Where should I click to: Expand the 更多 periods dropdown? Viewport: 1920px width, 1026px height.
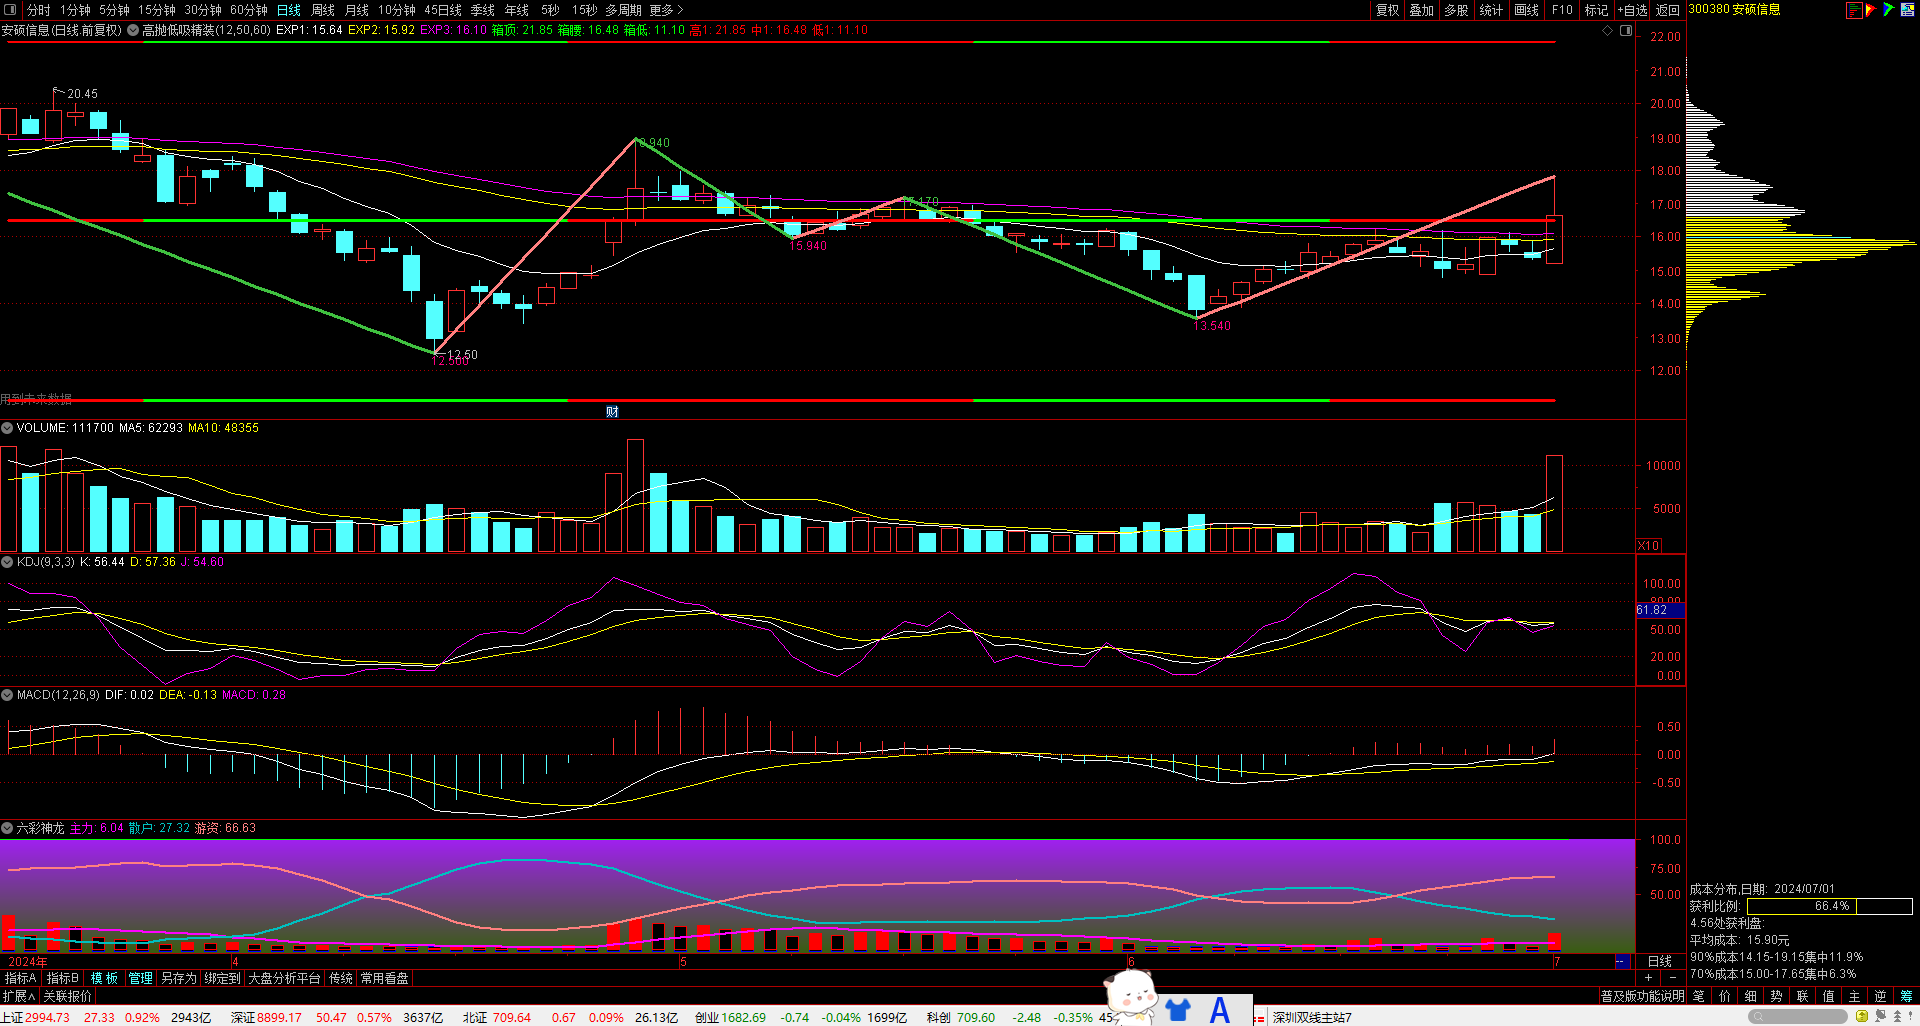pos(666,10)
